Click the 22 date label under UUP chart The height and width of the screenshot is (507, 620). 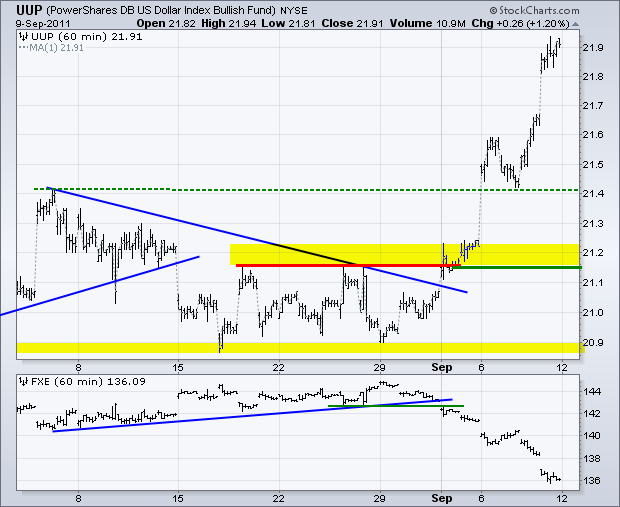(279, 367)
